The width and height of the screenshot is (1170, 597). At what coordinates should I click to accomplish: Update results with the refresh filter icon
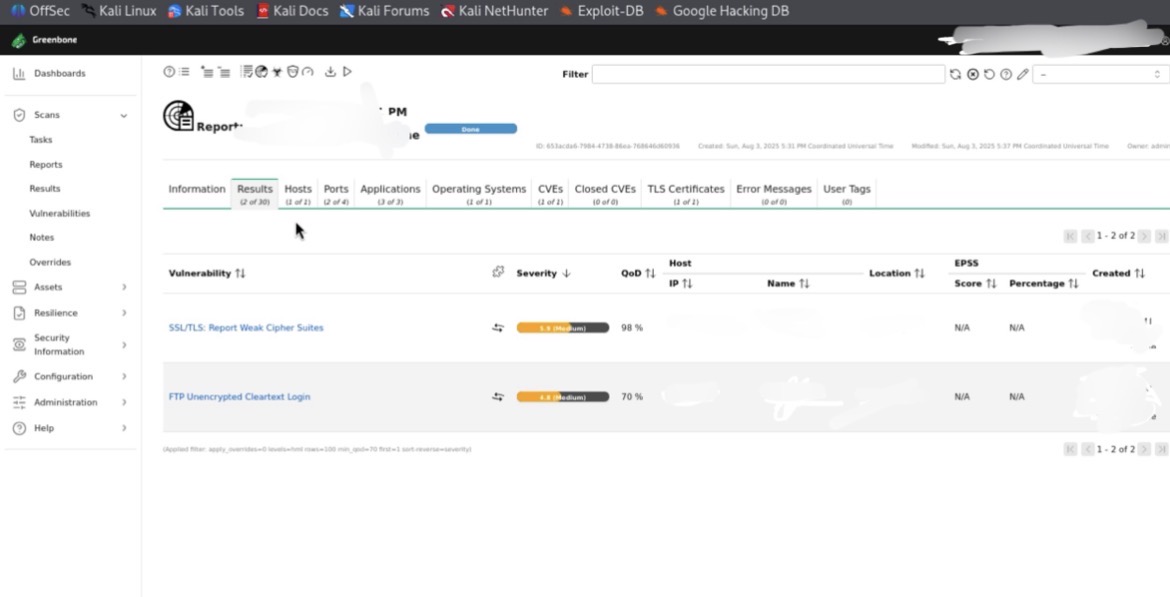[x=956, y=74]
